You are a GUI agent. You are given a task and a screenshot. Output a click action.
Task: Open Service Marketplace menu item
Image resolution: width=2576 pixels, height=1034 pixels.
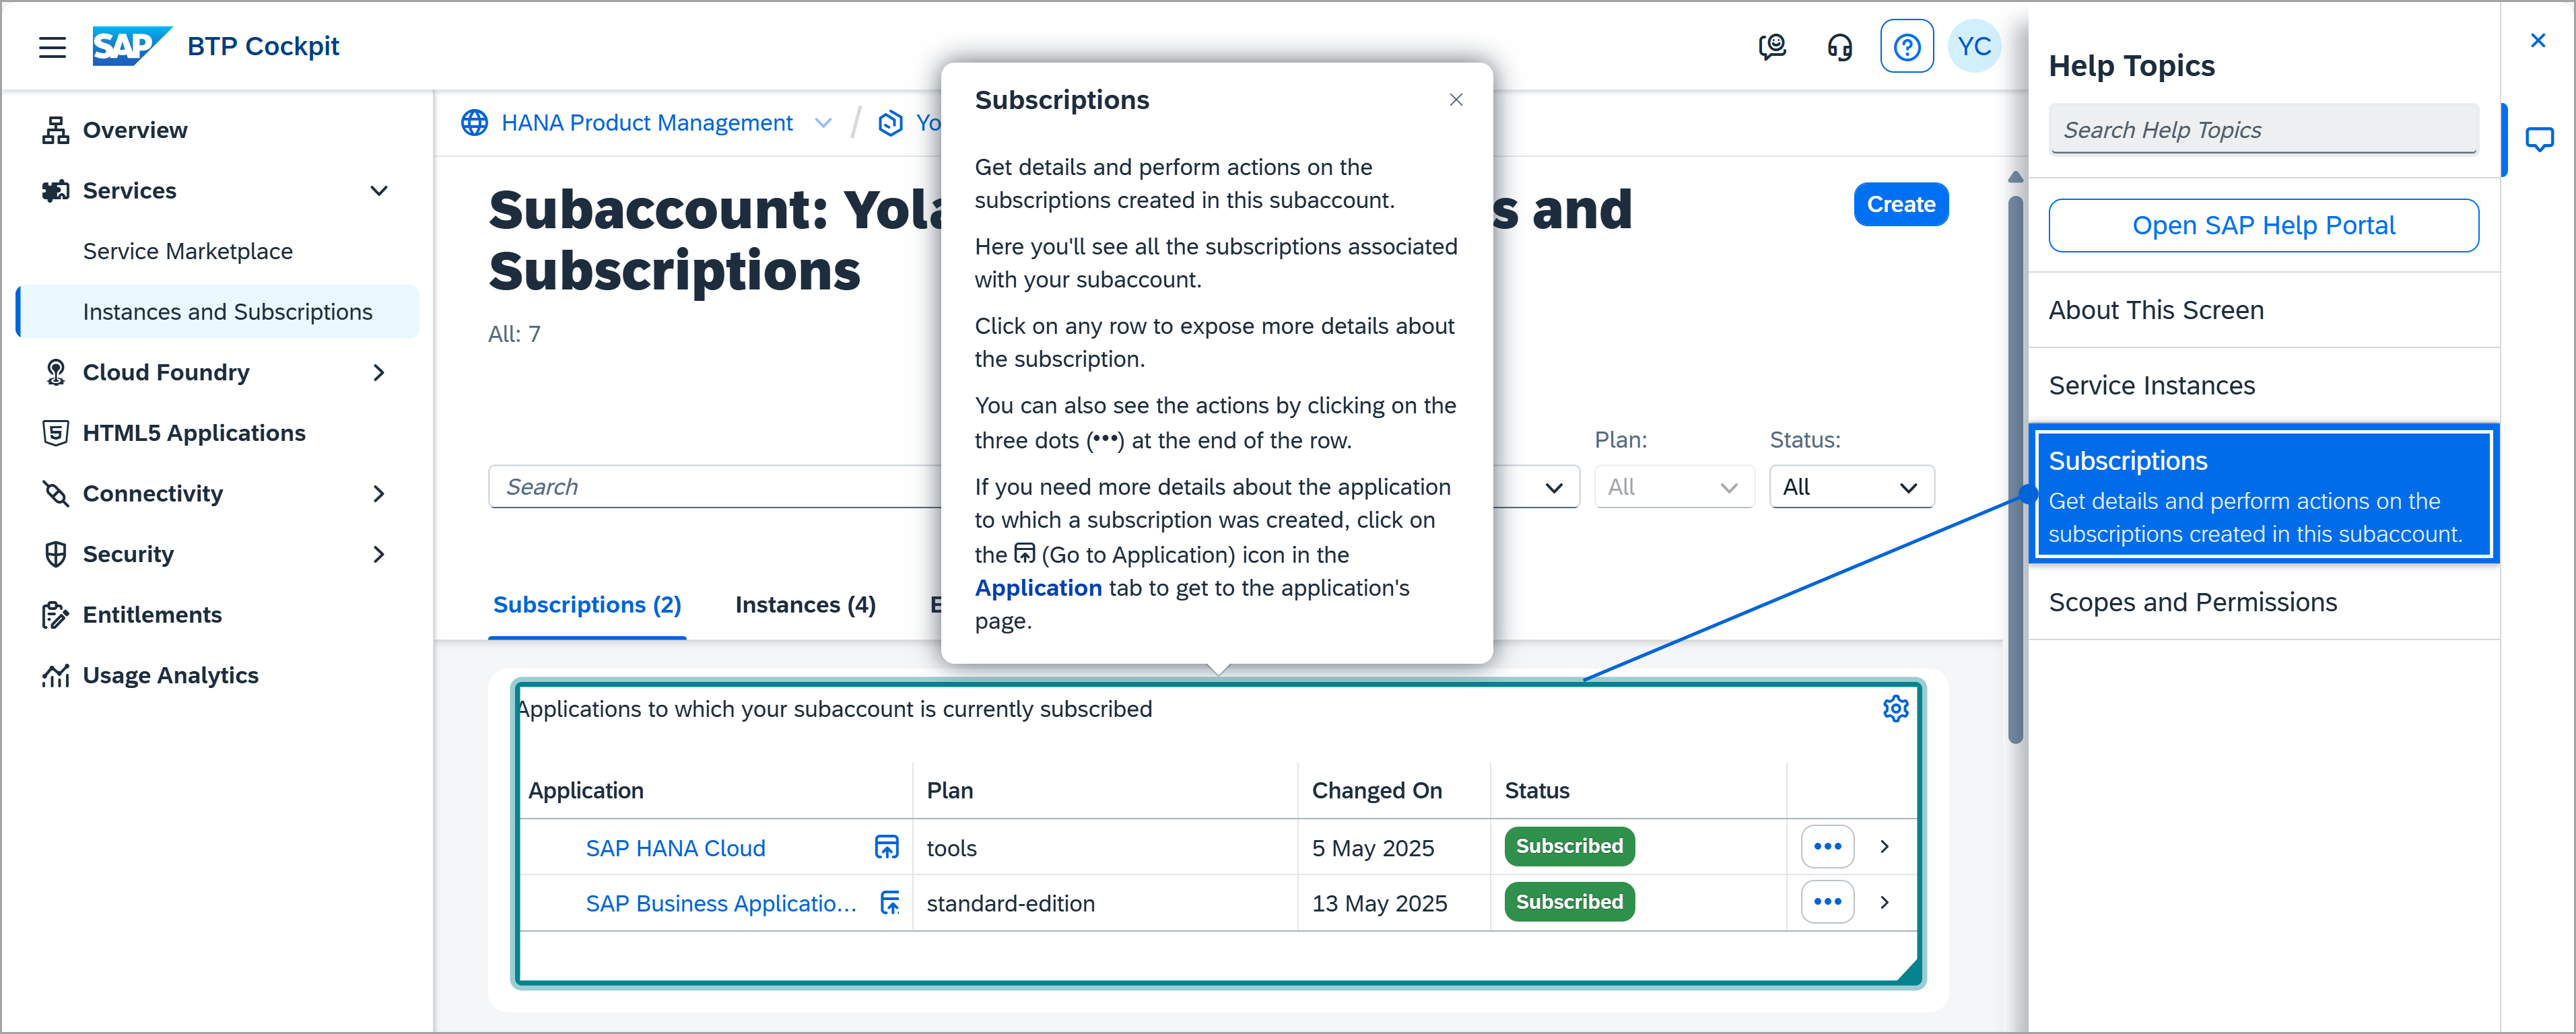pyautogui.click(x=188, y=251)
